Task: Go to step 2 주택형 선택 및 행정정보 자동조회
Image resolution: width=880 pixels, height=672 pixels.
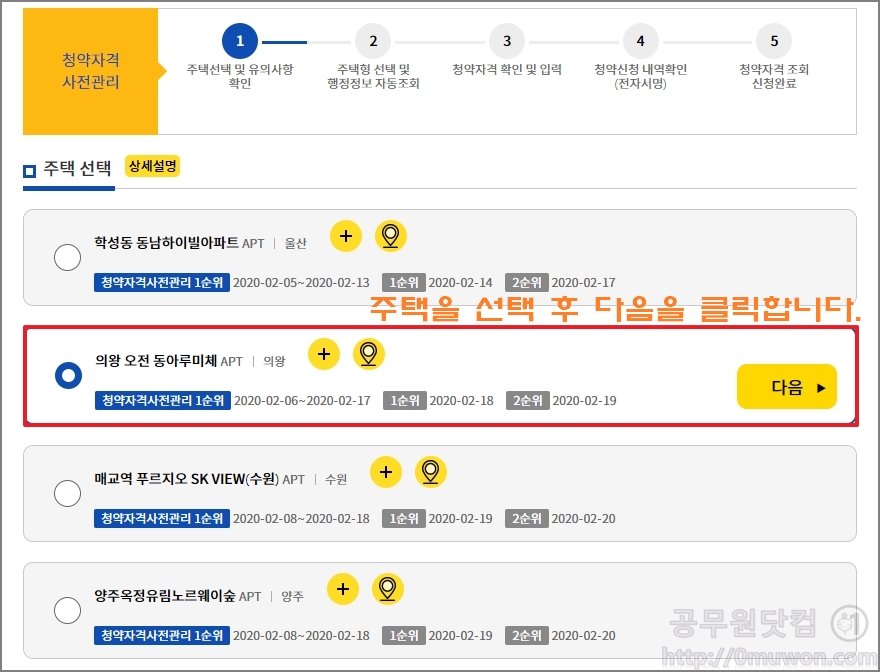Action: tap(373, 56)
